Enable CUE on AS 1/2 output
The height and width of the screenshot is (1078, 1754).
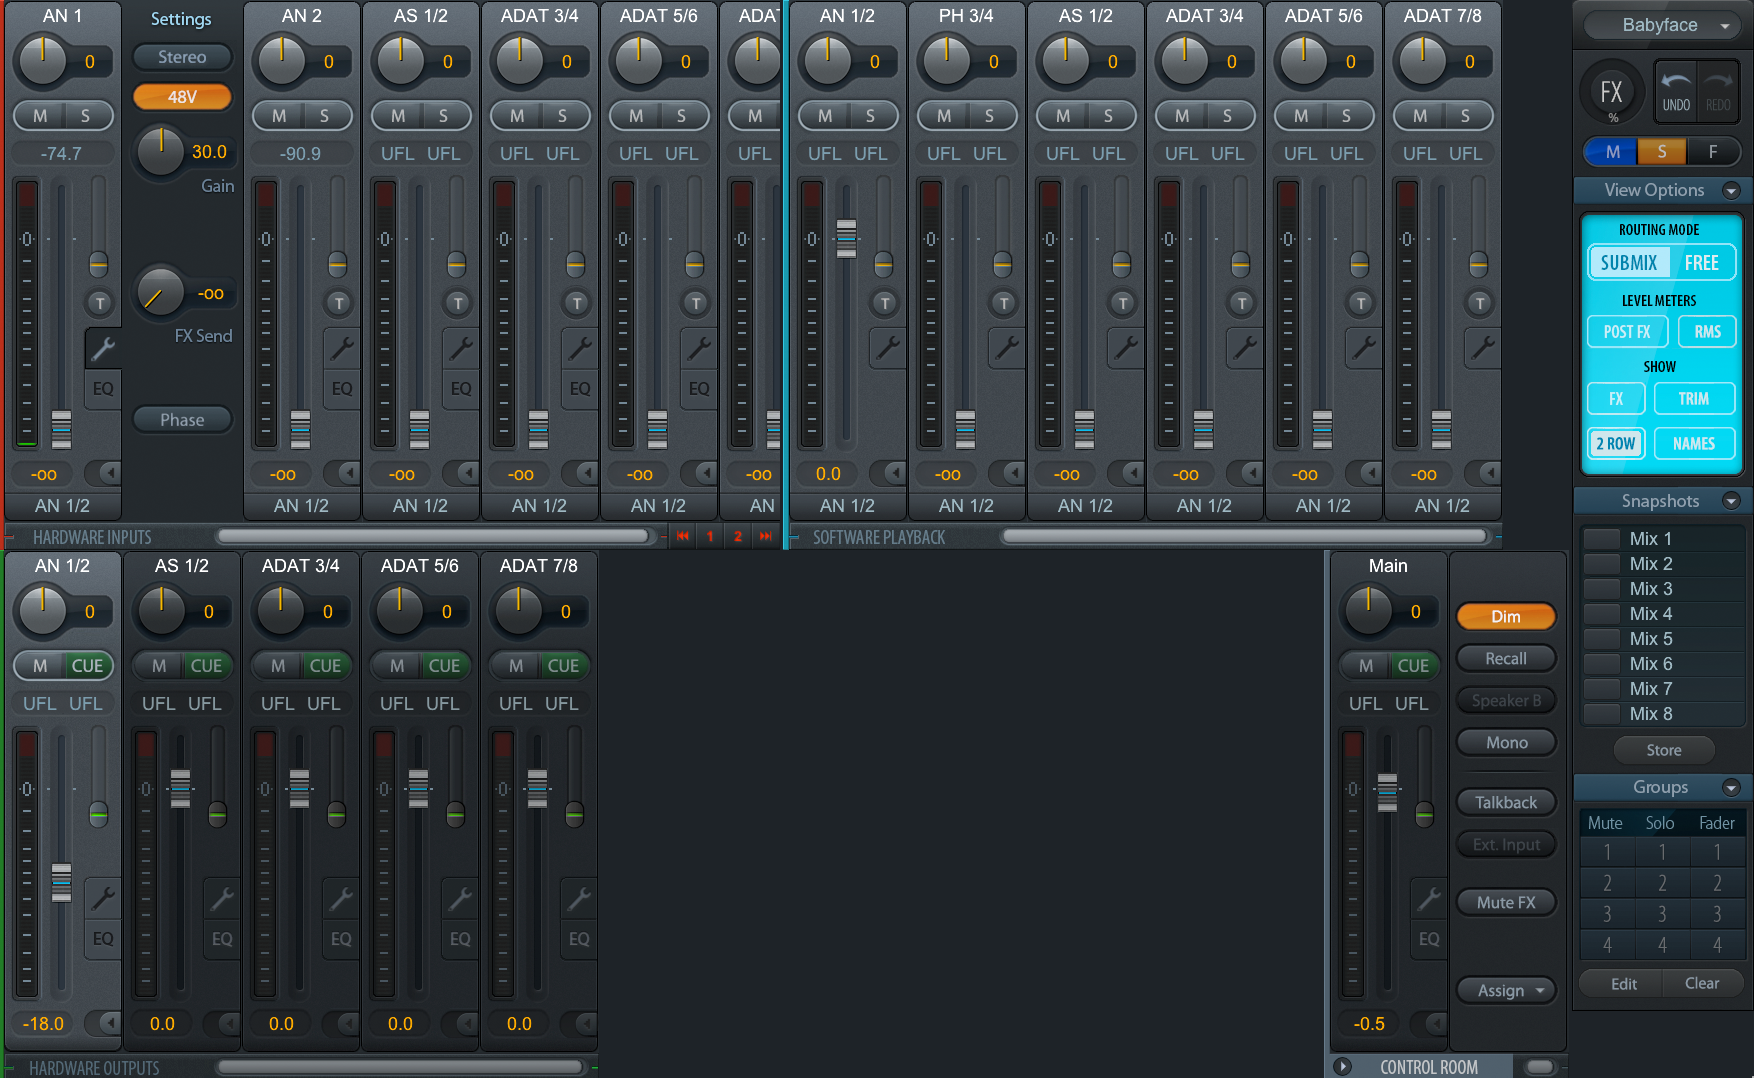tap(206, 666)
